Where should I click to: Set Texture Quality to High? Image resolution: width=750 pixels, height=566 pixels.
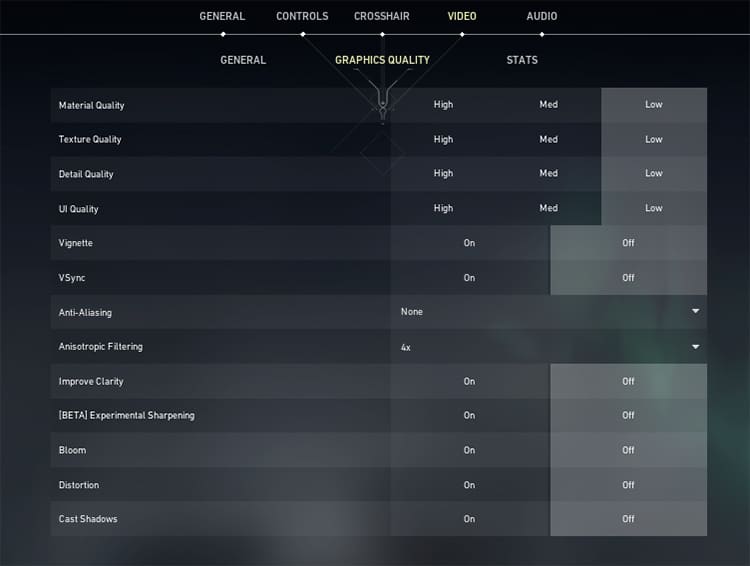pyautogui.click(x=443, y=139)
